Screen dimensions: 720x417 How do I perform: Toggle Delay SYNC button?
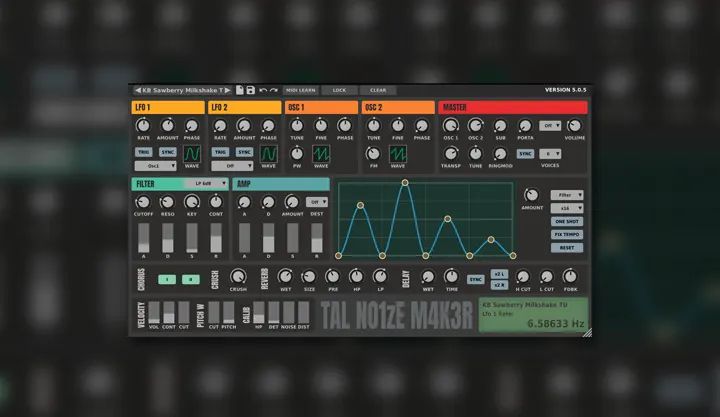click(476, 279)
